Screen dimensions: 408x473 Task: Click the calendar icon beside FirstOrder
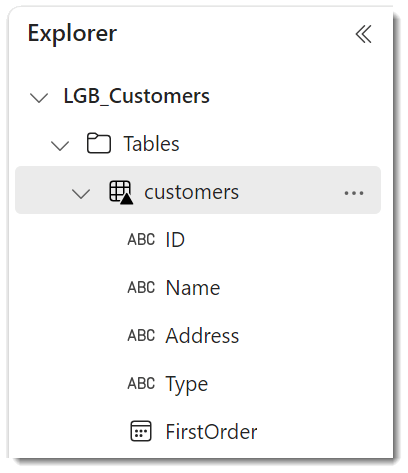141,431
